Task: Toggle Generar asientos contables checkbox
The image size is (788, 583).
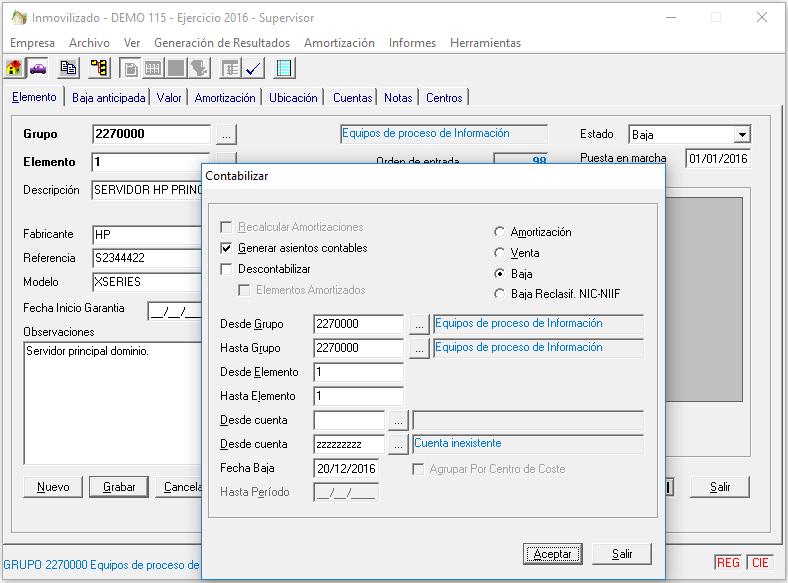Action: tap(227, 248)
